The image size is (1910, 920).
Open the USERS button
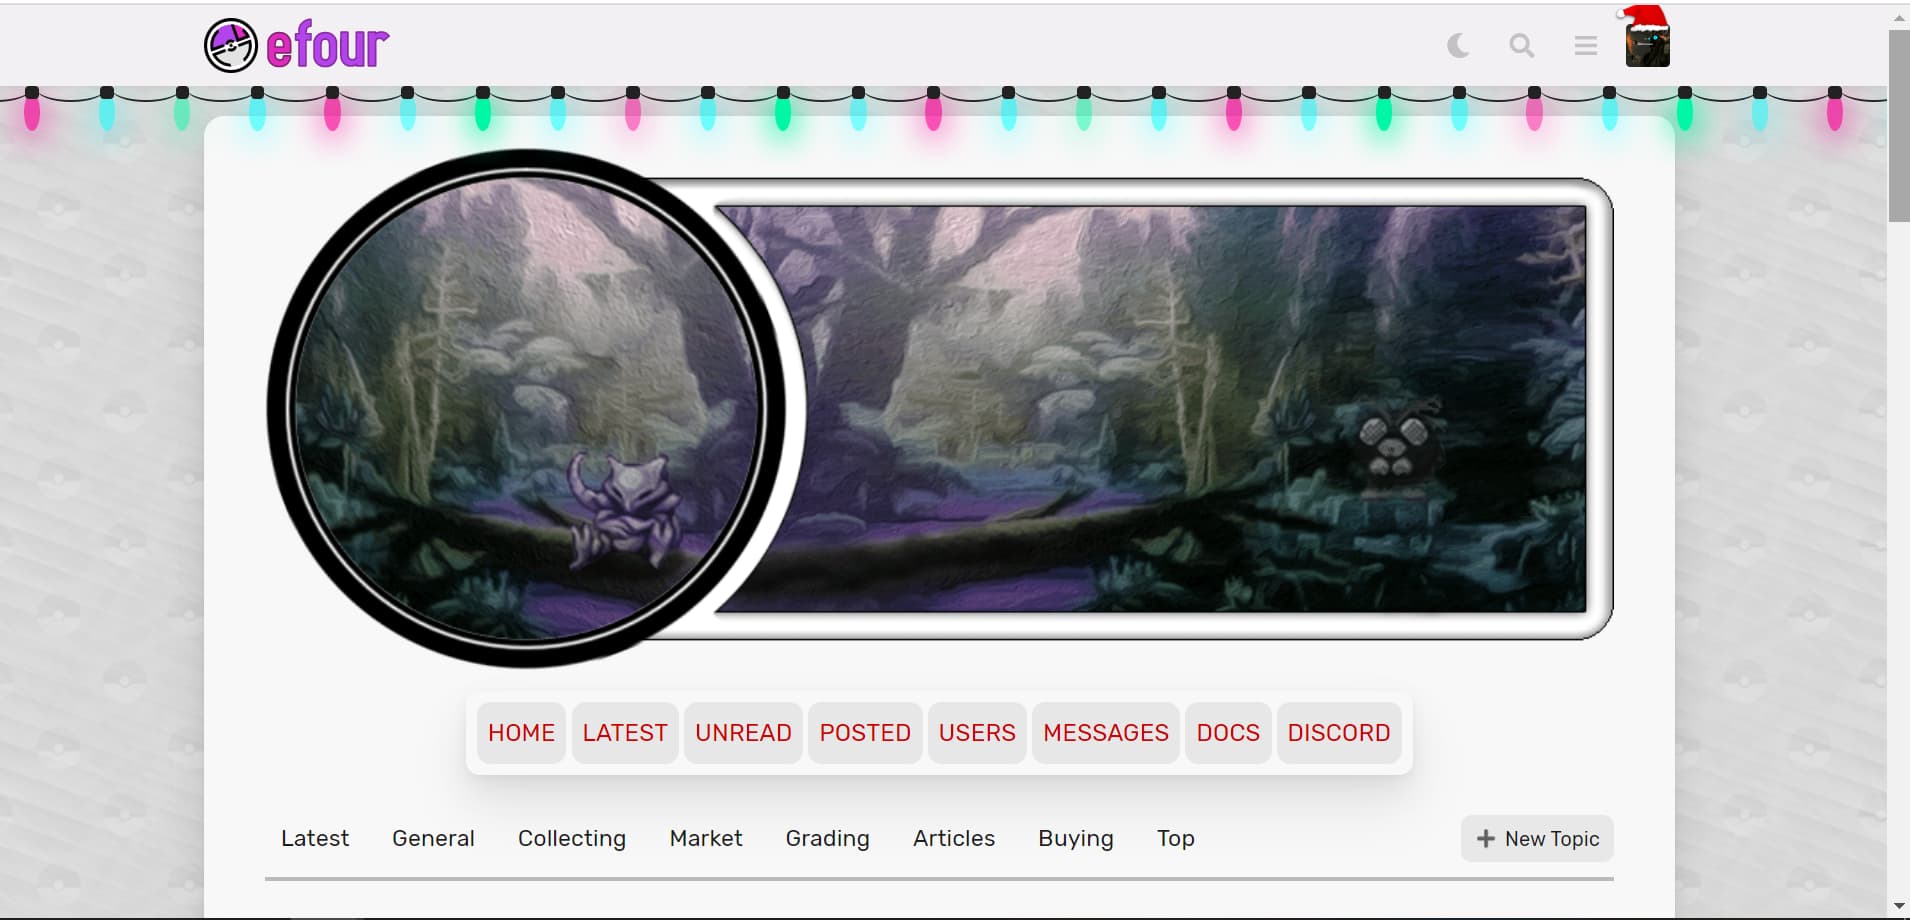(x=977, y=733)
